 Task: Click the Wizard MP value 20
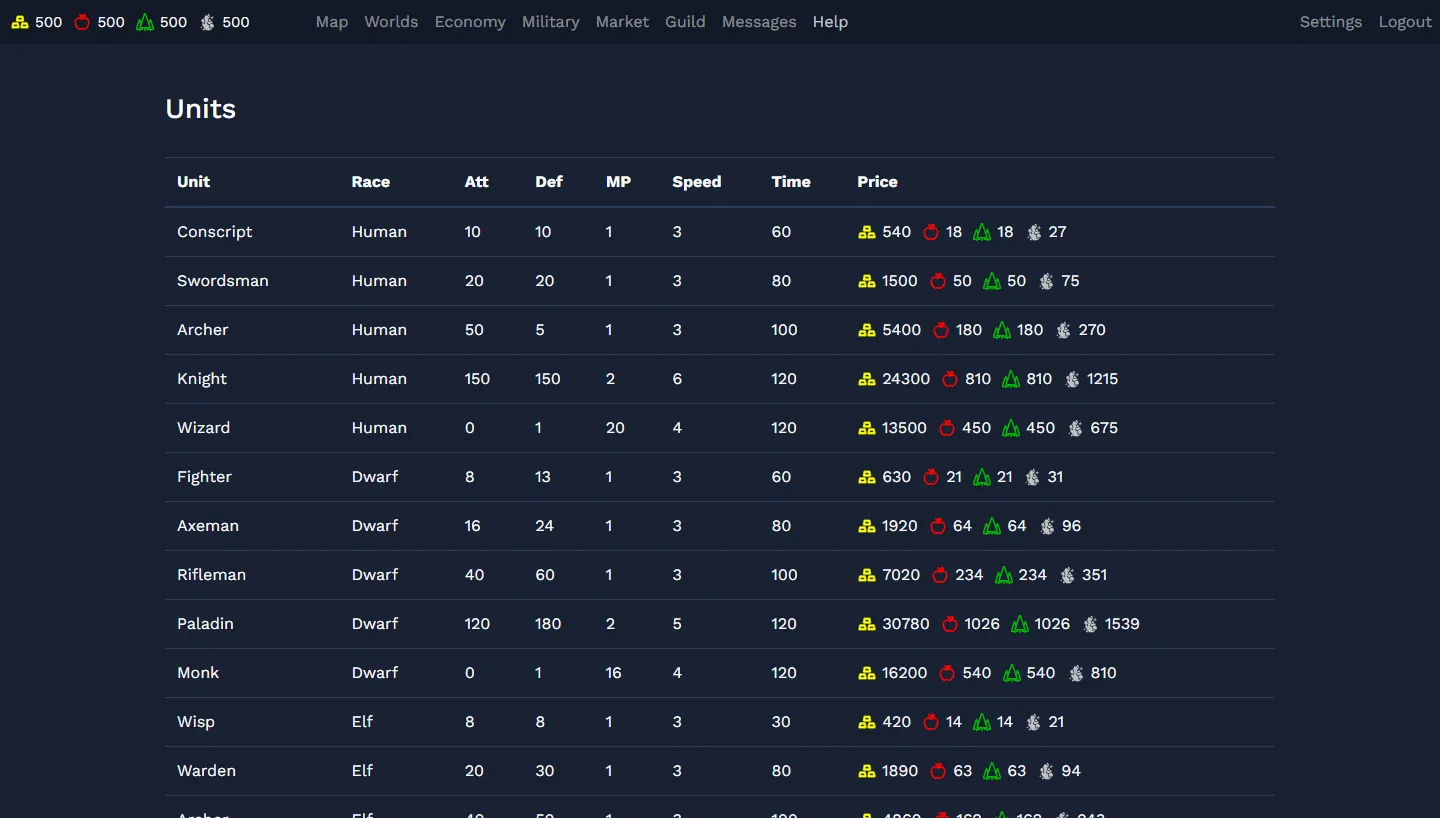615,428
